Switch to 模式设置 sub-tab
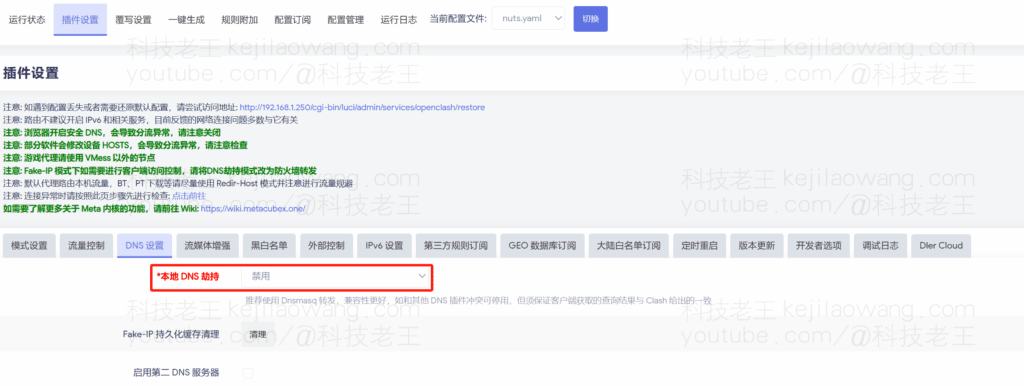 (x=29, y=246)
